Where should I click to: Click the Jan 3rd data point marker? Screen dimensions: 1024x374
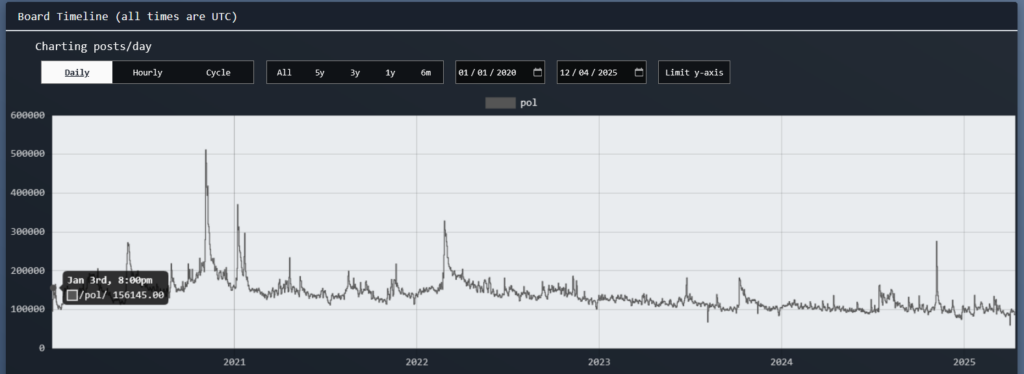(53, 288)
